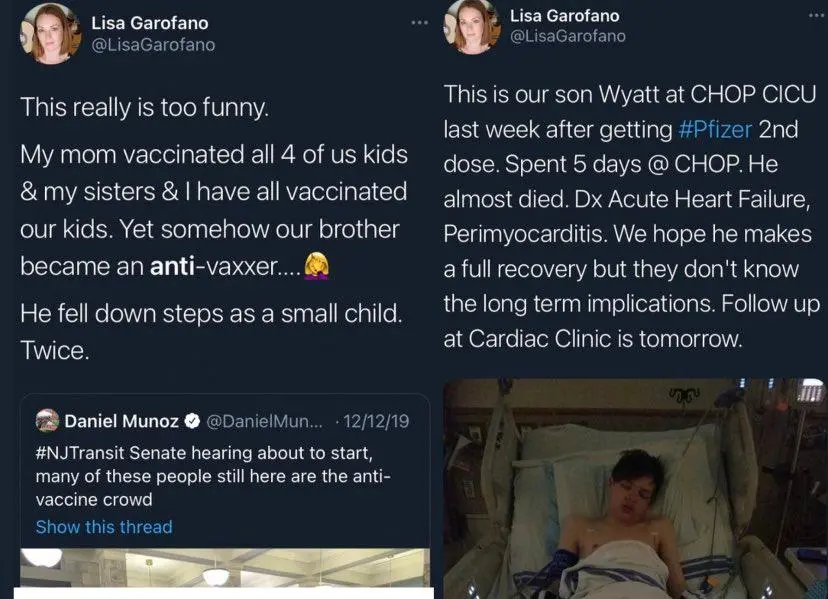Open the image preview in the quoted tweet
This screenshot has height=599, width=828.
point(224,572)
